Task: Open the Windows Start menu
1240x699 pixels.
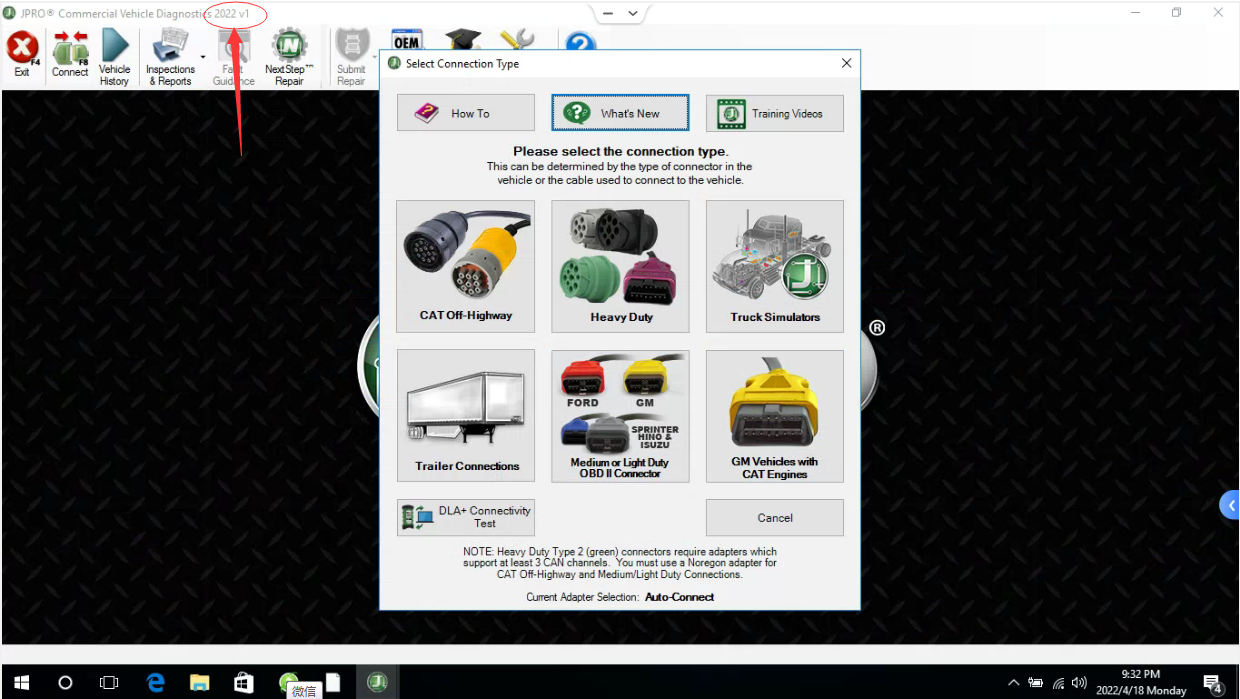Action: (x=22, y=683)
